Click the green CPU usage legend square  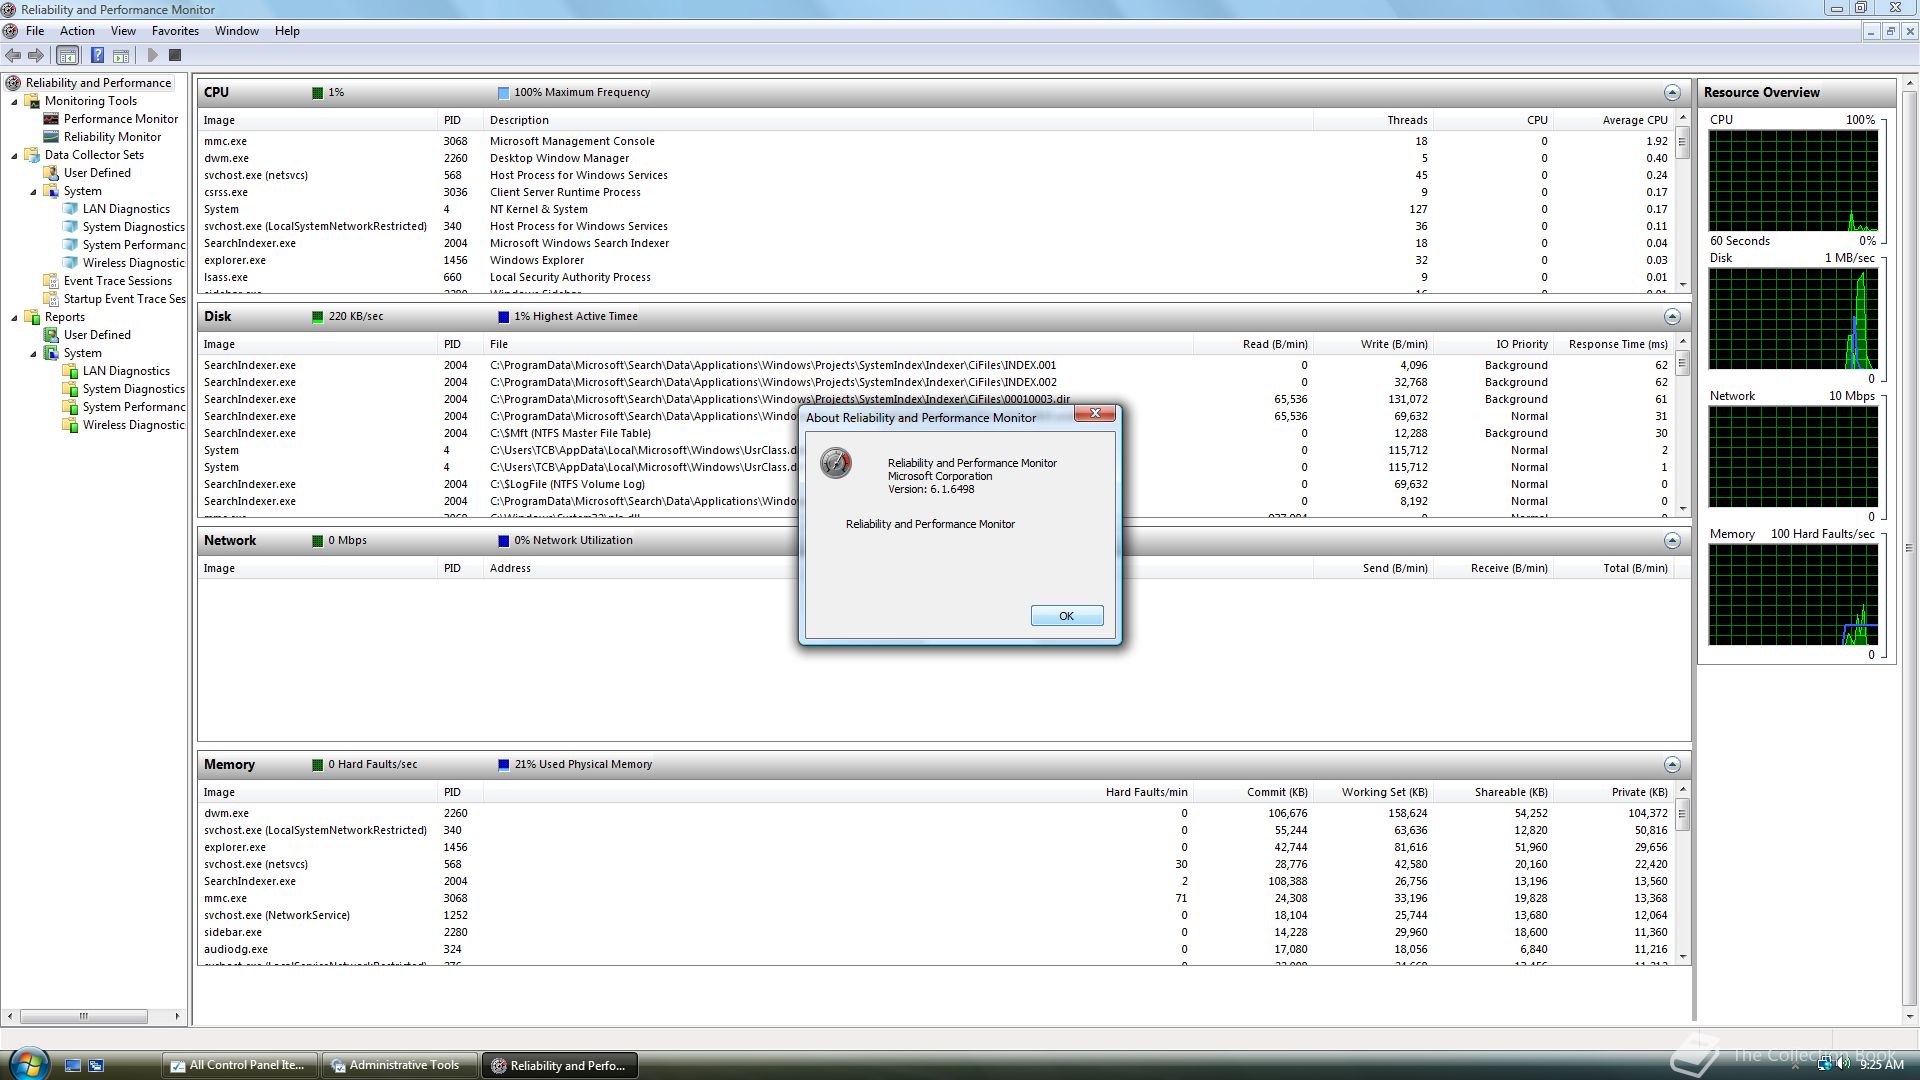(317, 93)
